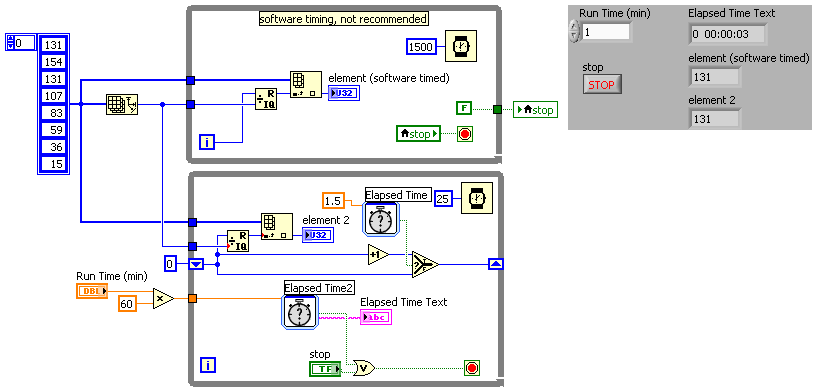Click the Index Array node in software timed loop
The image size is (817, 392).
306,85
